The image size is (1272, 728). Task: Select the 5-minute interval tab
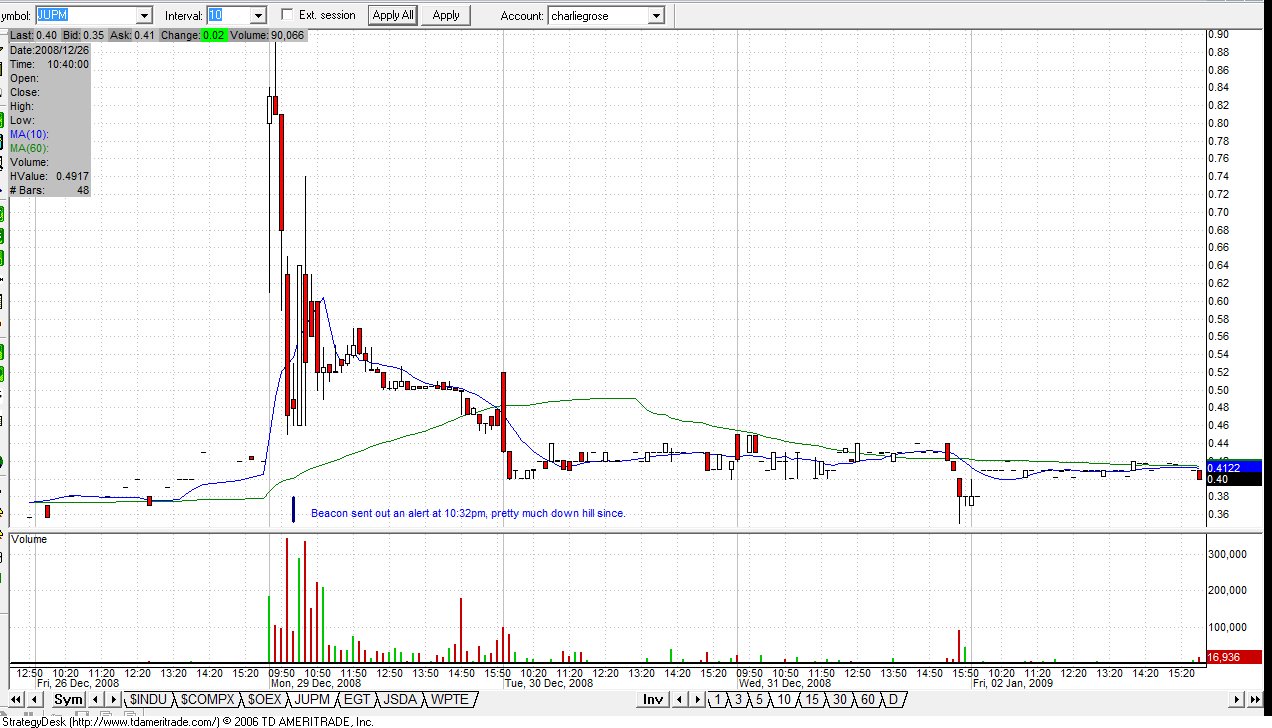(760, 700)
